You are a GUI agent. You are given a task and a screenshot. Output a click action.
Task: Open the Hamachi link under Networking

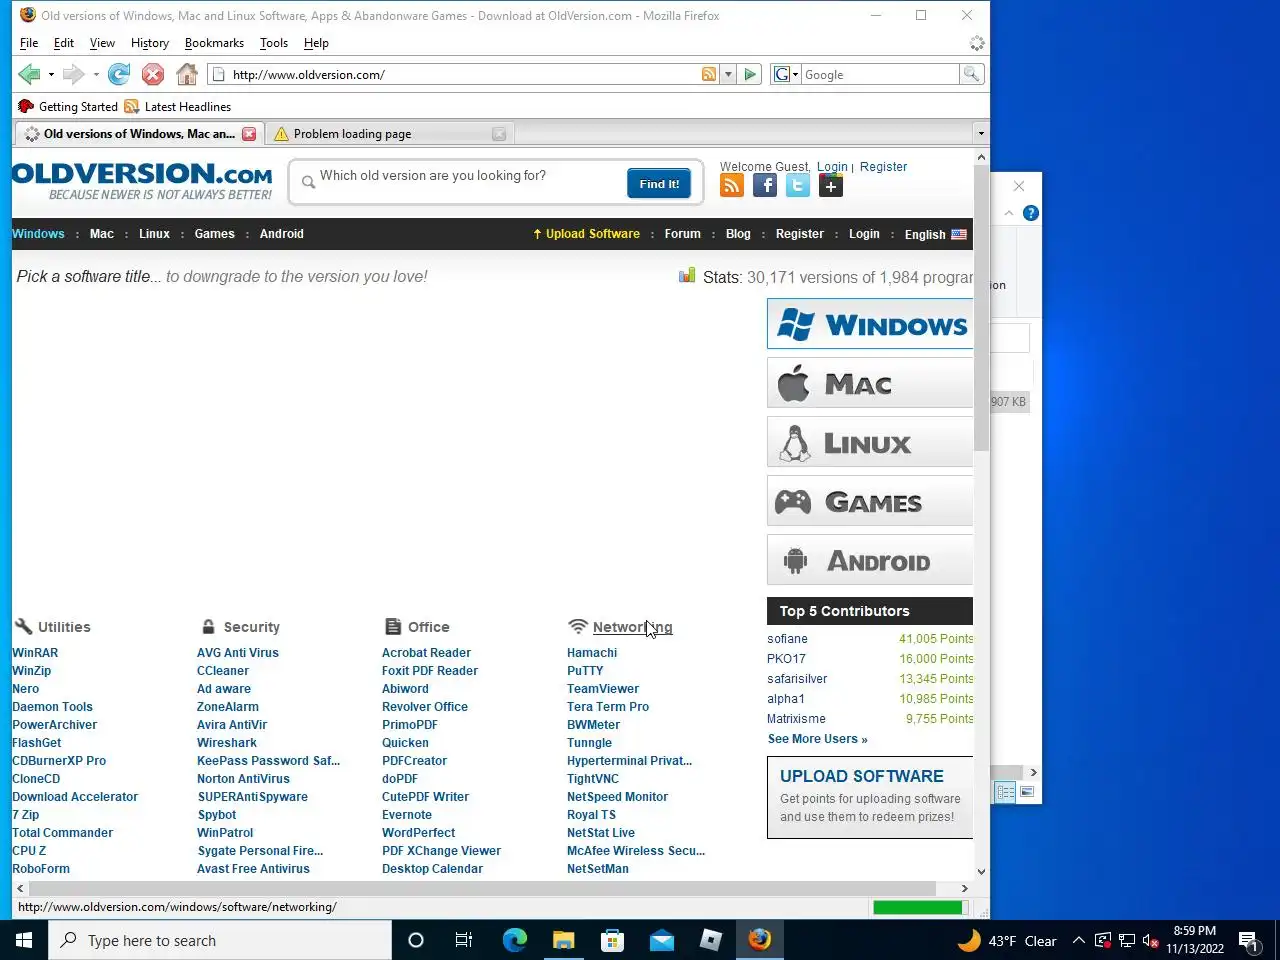[592, 653]
